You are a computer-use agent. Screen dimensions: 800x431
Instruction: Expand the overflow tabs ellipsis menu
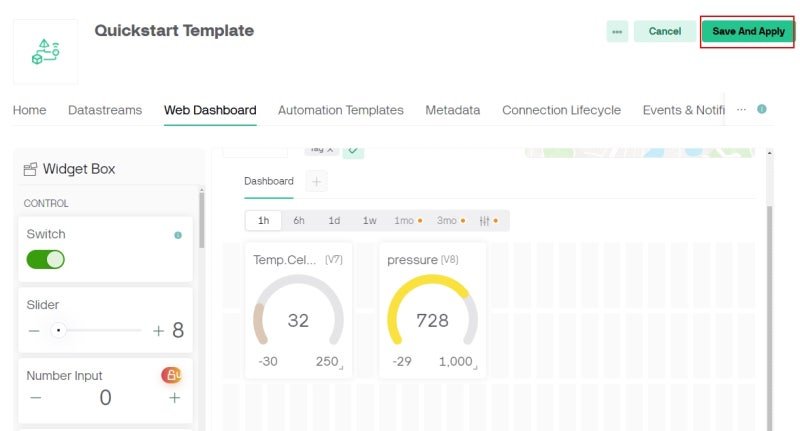(x=741, y=110)
